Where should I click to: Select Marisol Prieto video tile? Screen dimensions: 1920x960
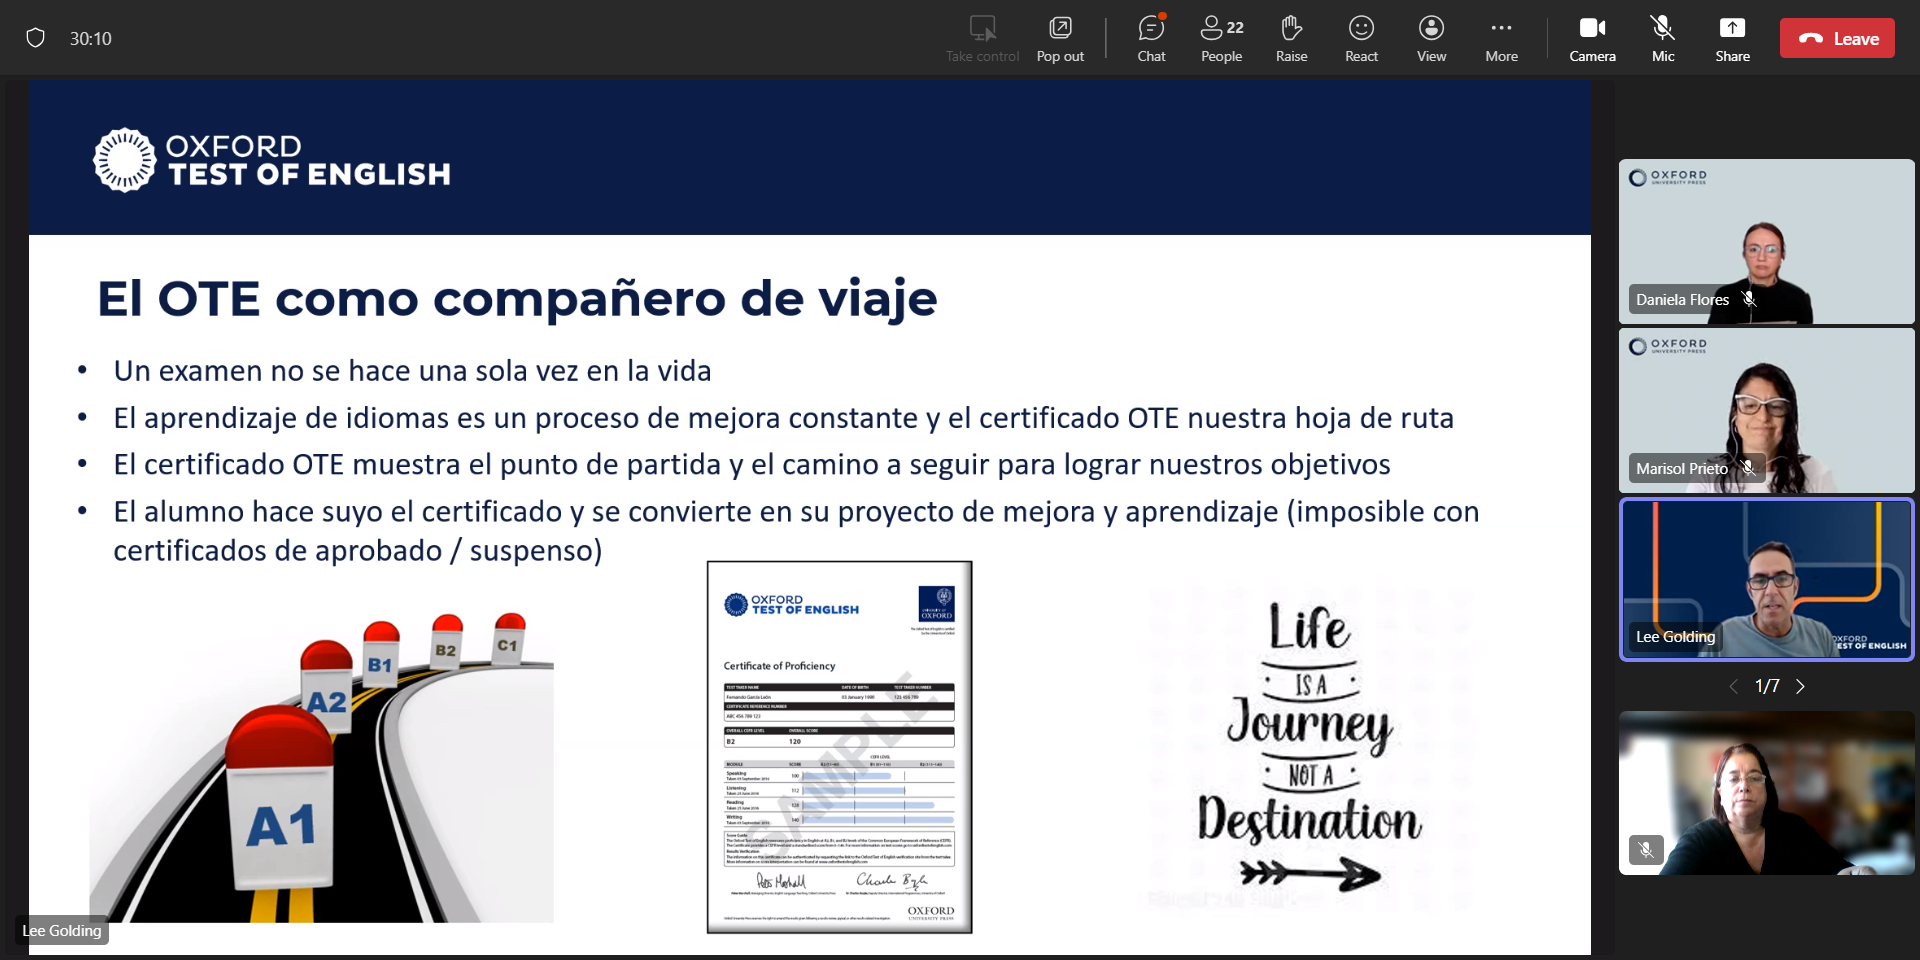(x=1766, y=410)
